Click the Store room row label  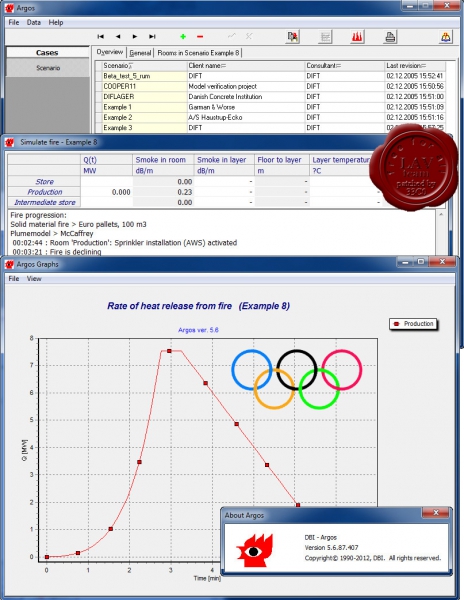point(44,182)
